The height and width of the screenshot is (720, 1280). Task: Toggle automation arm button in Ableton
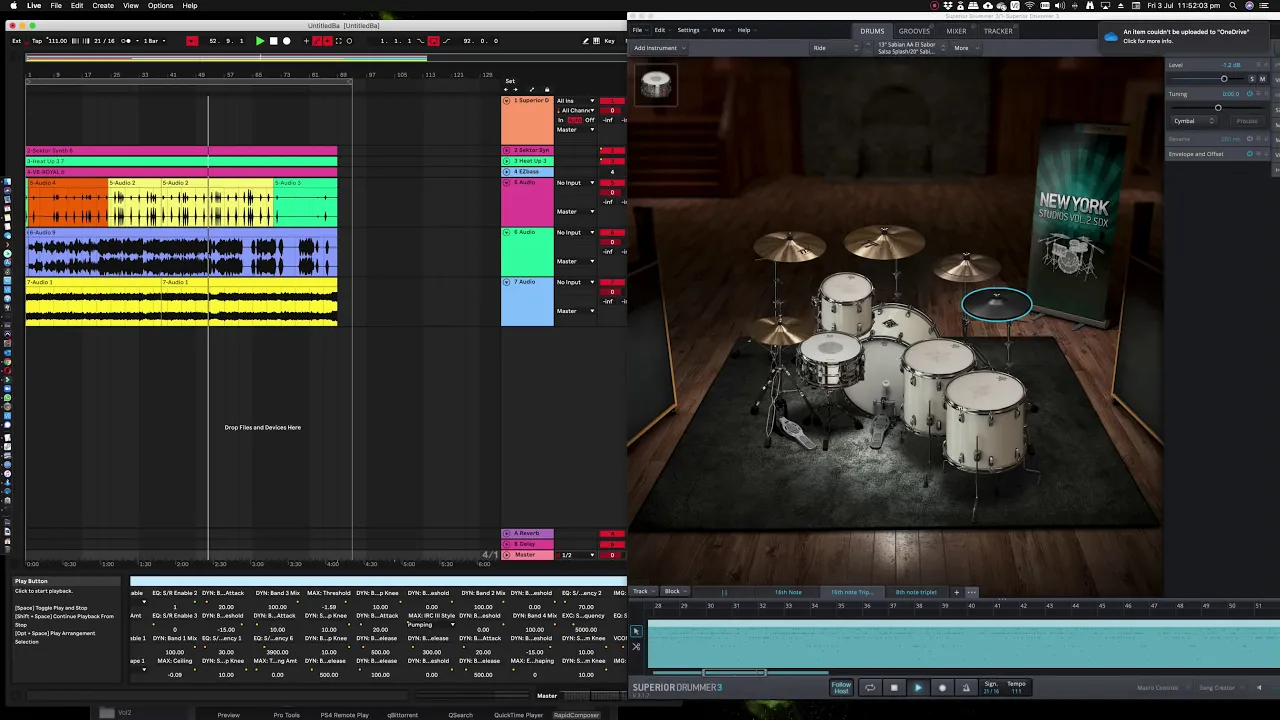pos(317,41)
